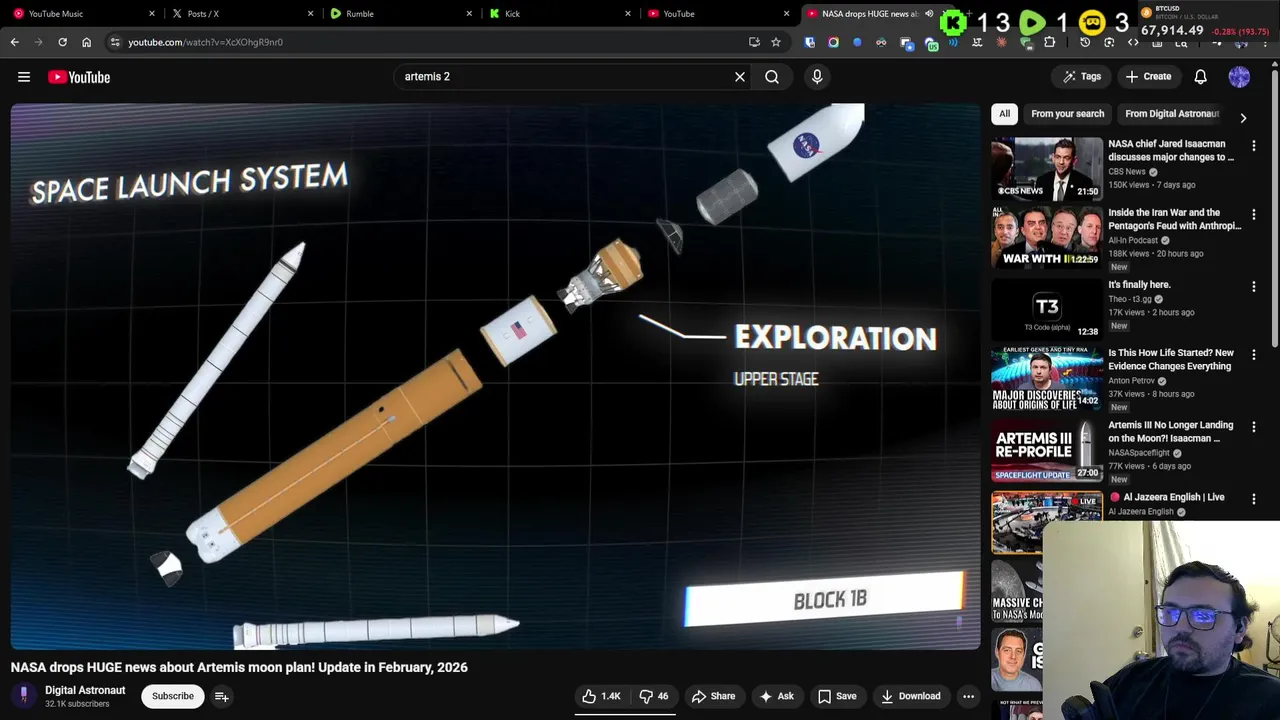Open the Ask AI button
The image size is (1280, 720).
coord(777,696)
